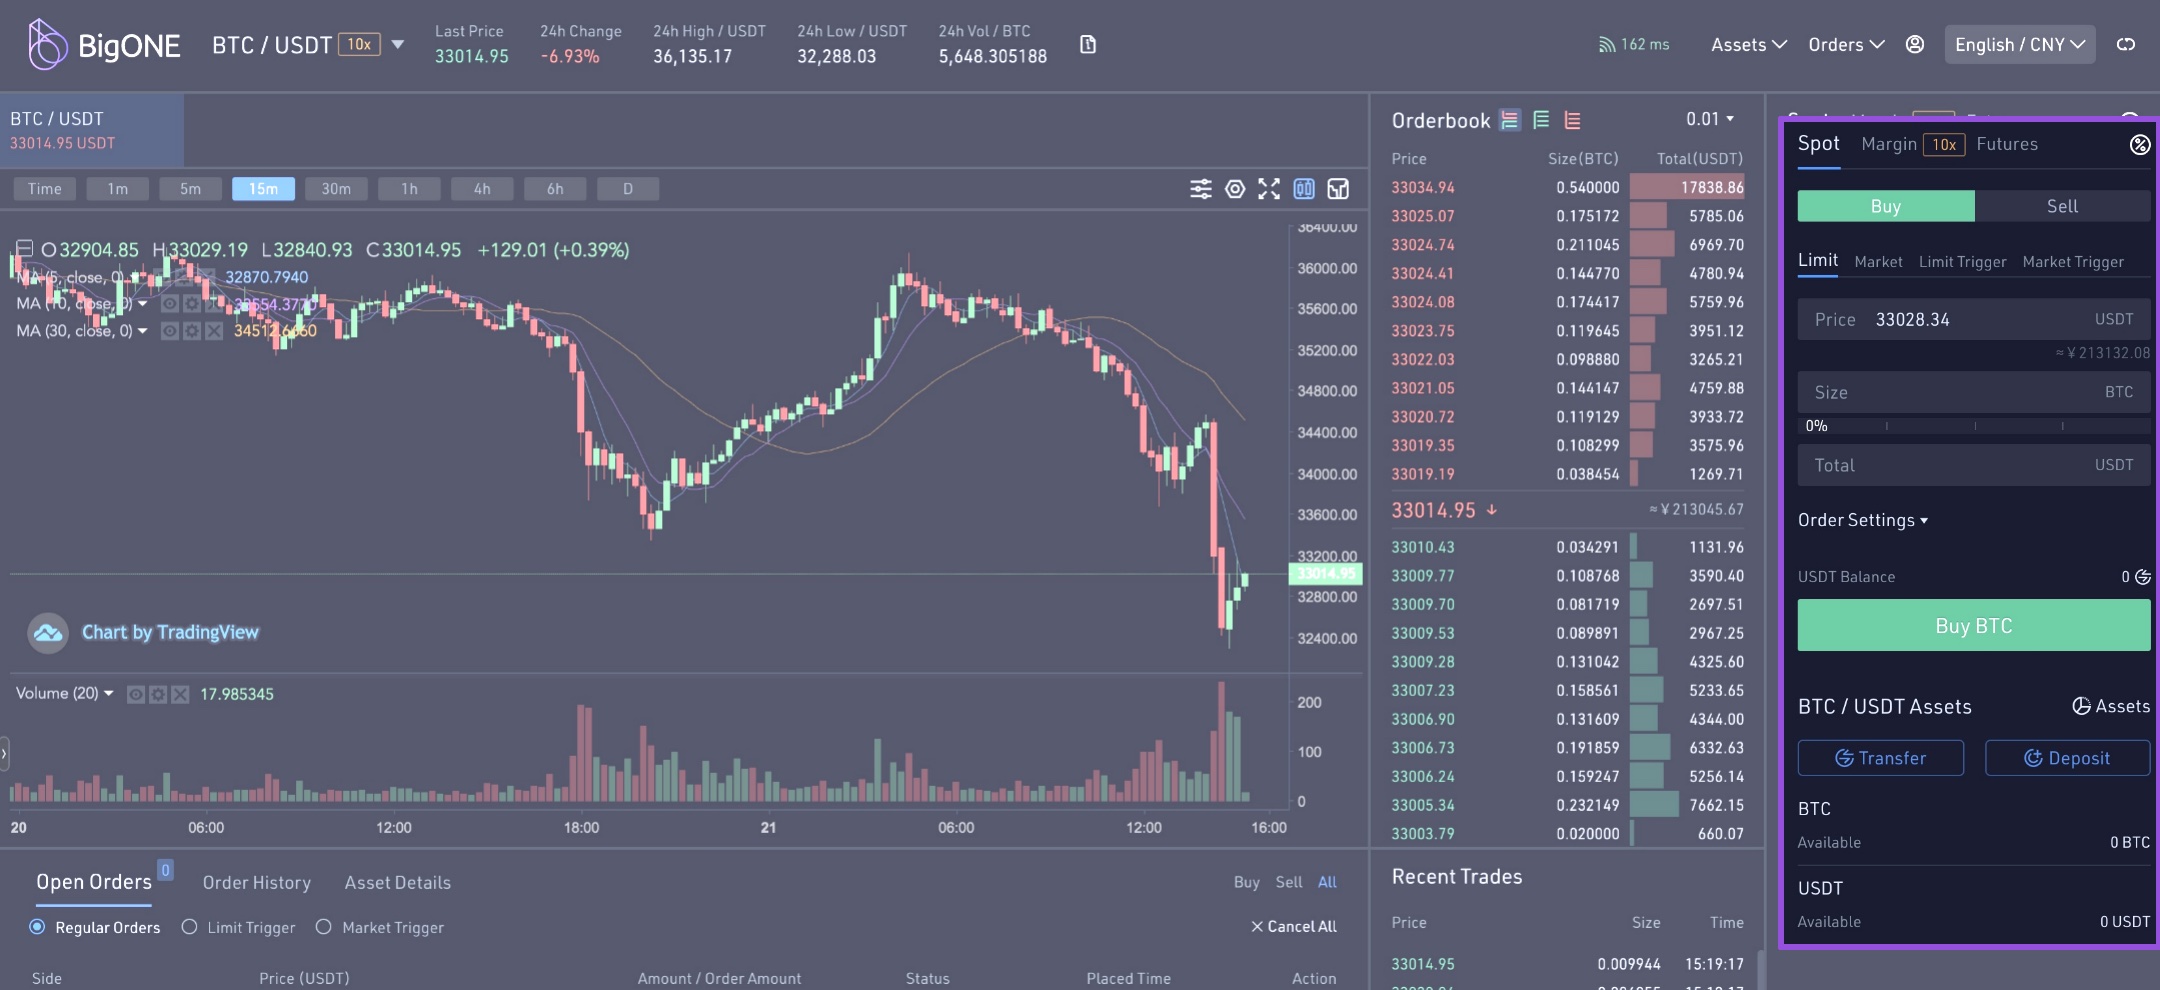Click the fee rate percent icon
The height and width of the screenshot is (990, 2160).
(x=2140, y=145)
